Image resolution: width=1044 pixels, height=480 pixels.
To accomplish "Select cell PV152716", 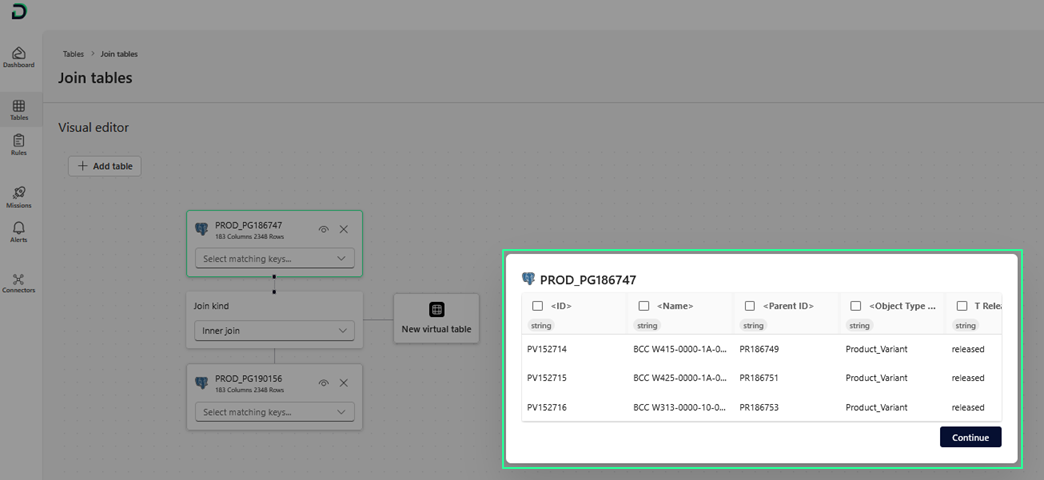I will click(x=546, y=407).
